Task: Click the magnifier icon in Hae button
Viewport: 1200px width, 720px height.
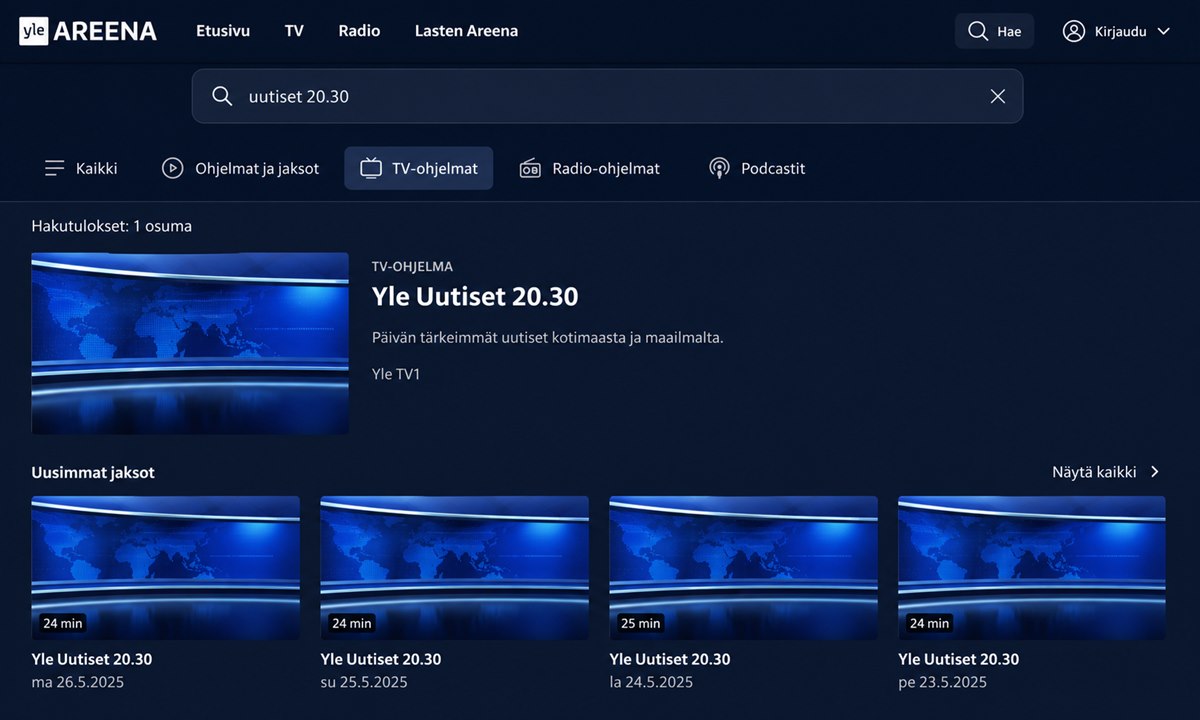Action: click(977, 31)
